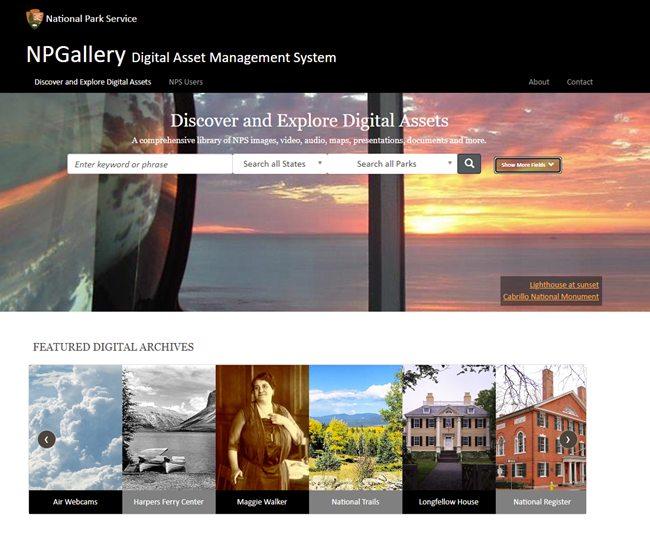
Task: Go to the Contact page
Action: (x=580, y=82)
